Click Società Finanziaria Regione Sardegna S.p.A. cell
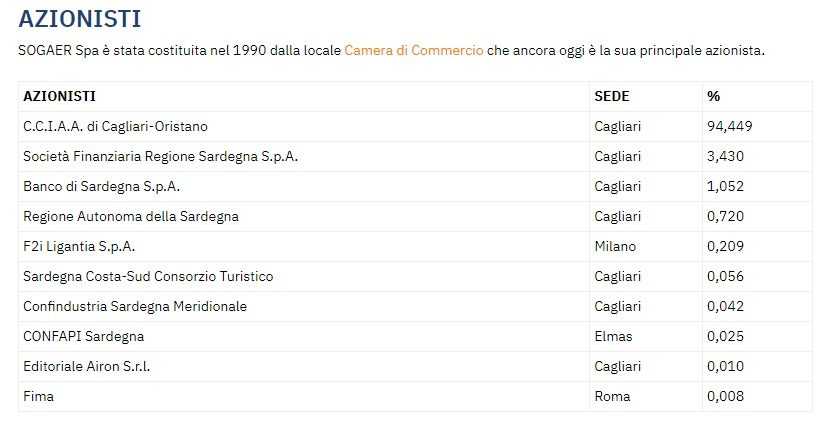Viewport: 826px width, 439px height. (304, 157)
